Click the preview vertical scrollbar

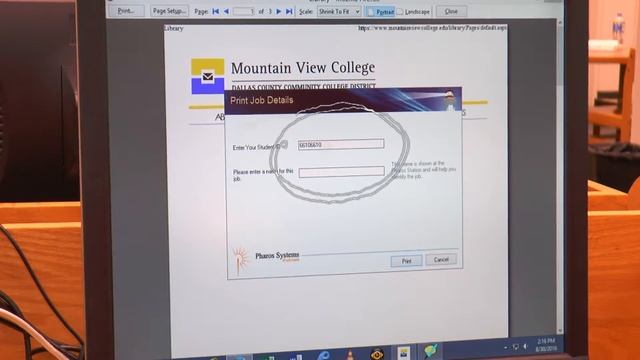click(560, 176)
